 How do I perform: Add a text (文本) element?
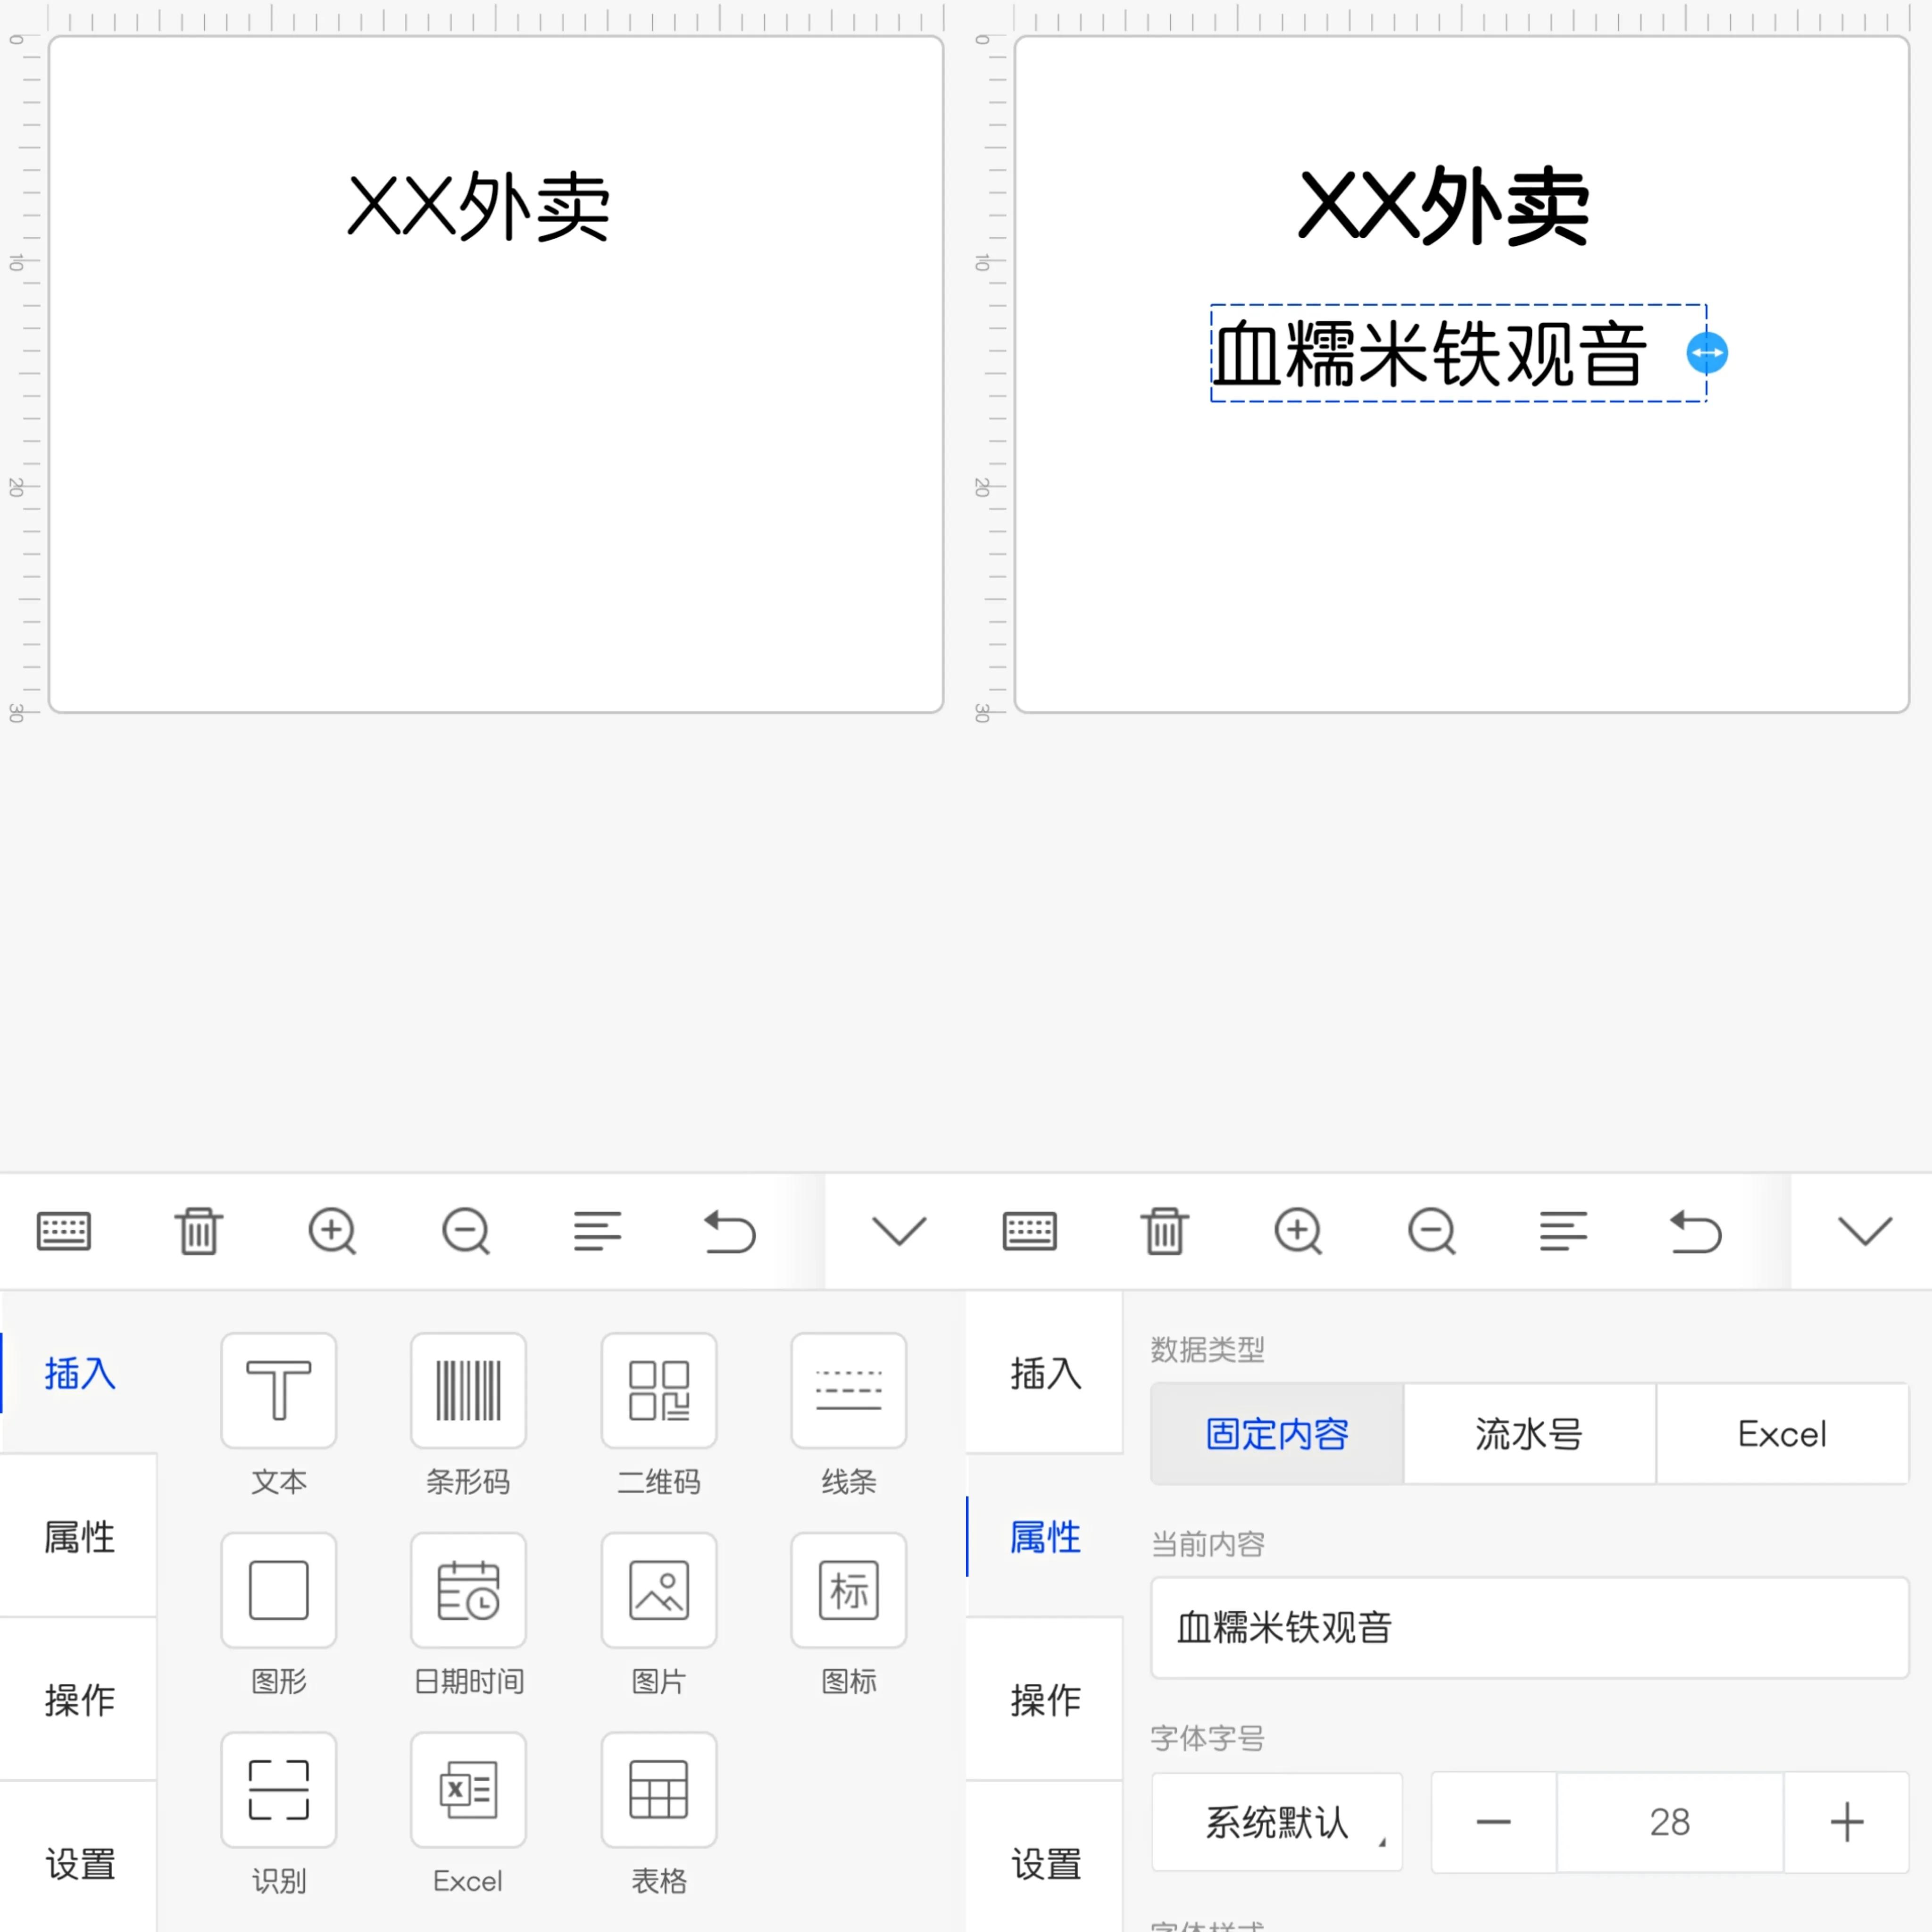click(278, 1390)
